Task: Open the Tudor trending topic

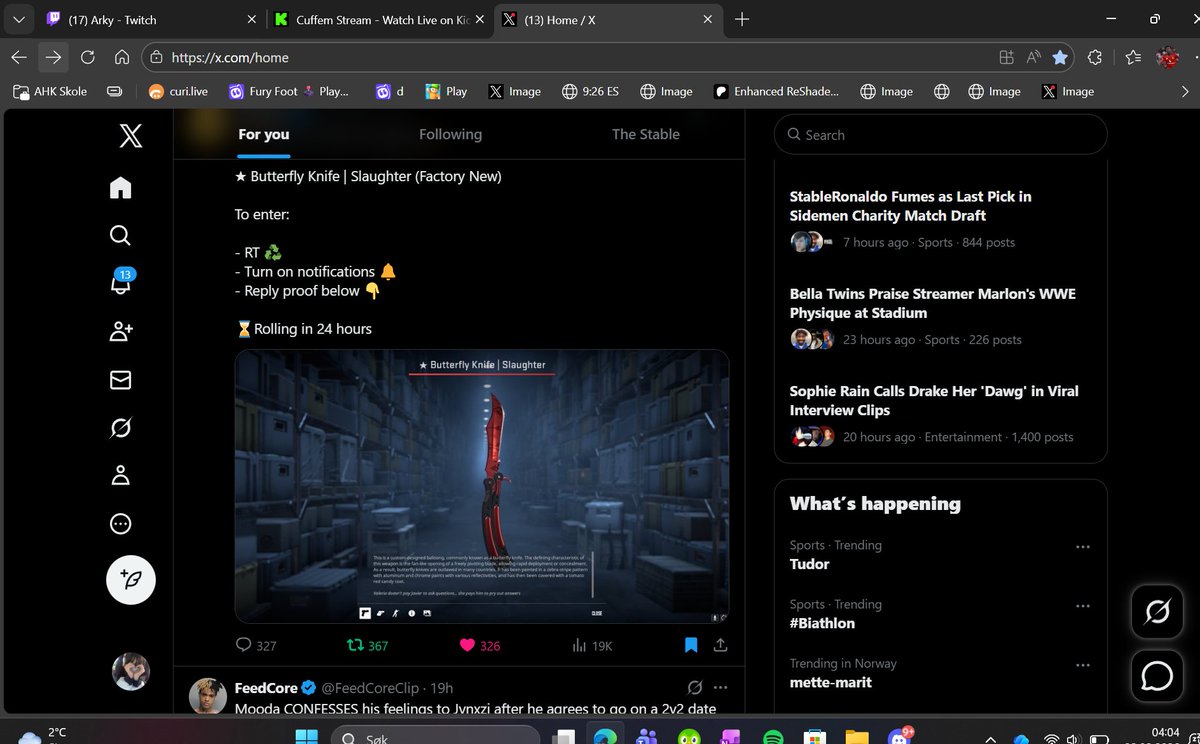Action: pos(810,564)
